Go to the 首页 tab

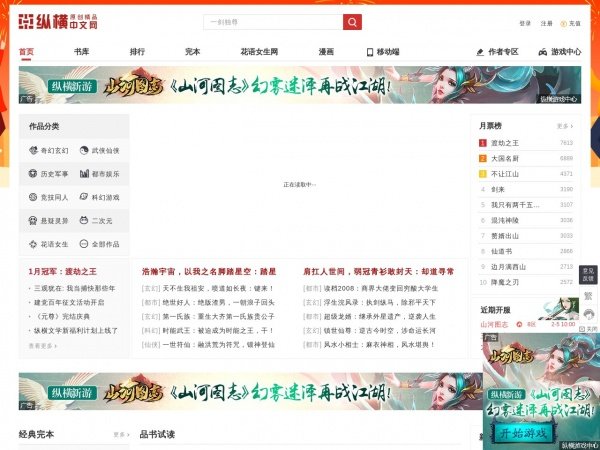(26, 52)
